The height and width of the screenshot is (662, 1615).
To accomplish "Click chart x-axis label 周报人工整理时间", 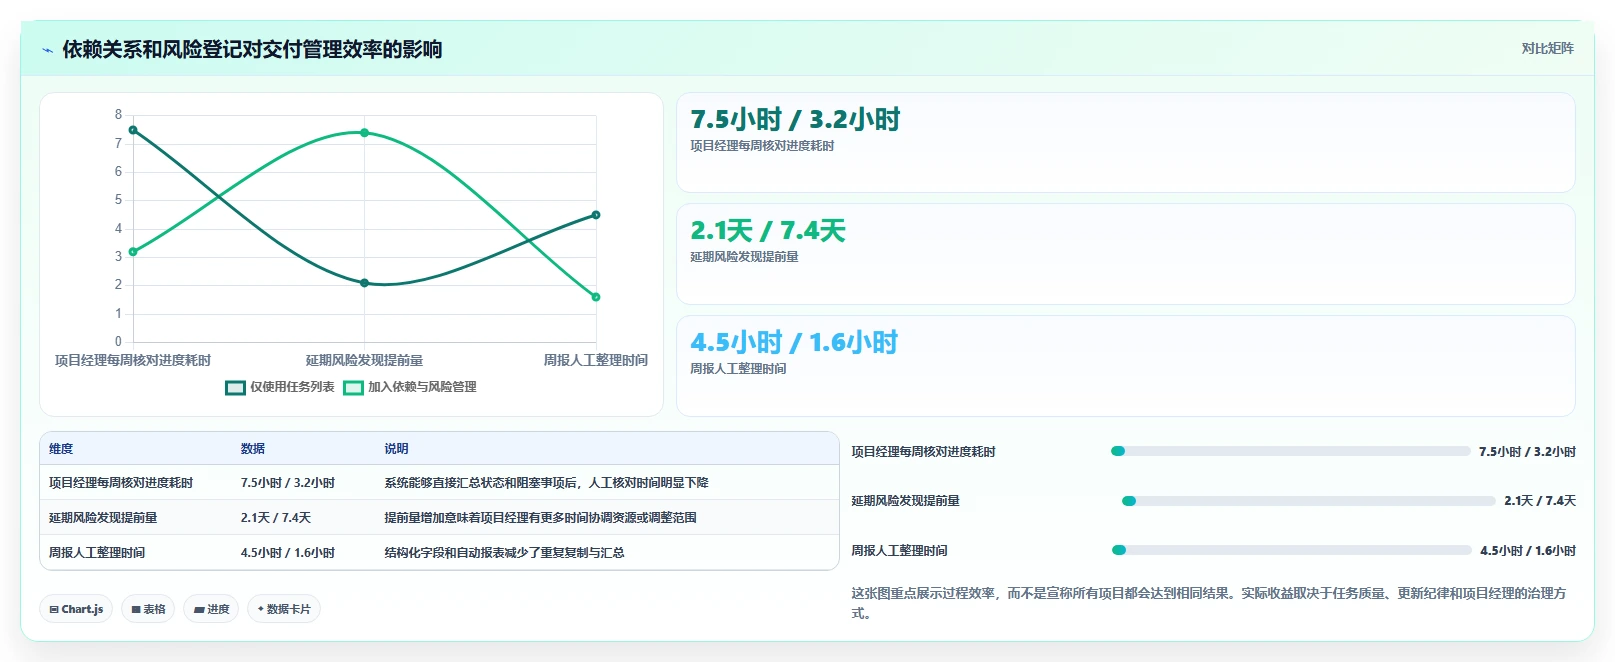I will 596,360.
